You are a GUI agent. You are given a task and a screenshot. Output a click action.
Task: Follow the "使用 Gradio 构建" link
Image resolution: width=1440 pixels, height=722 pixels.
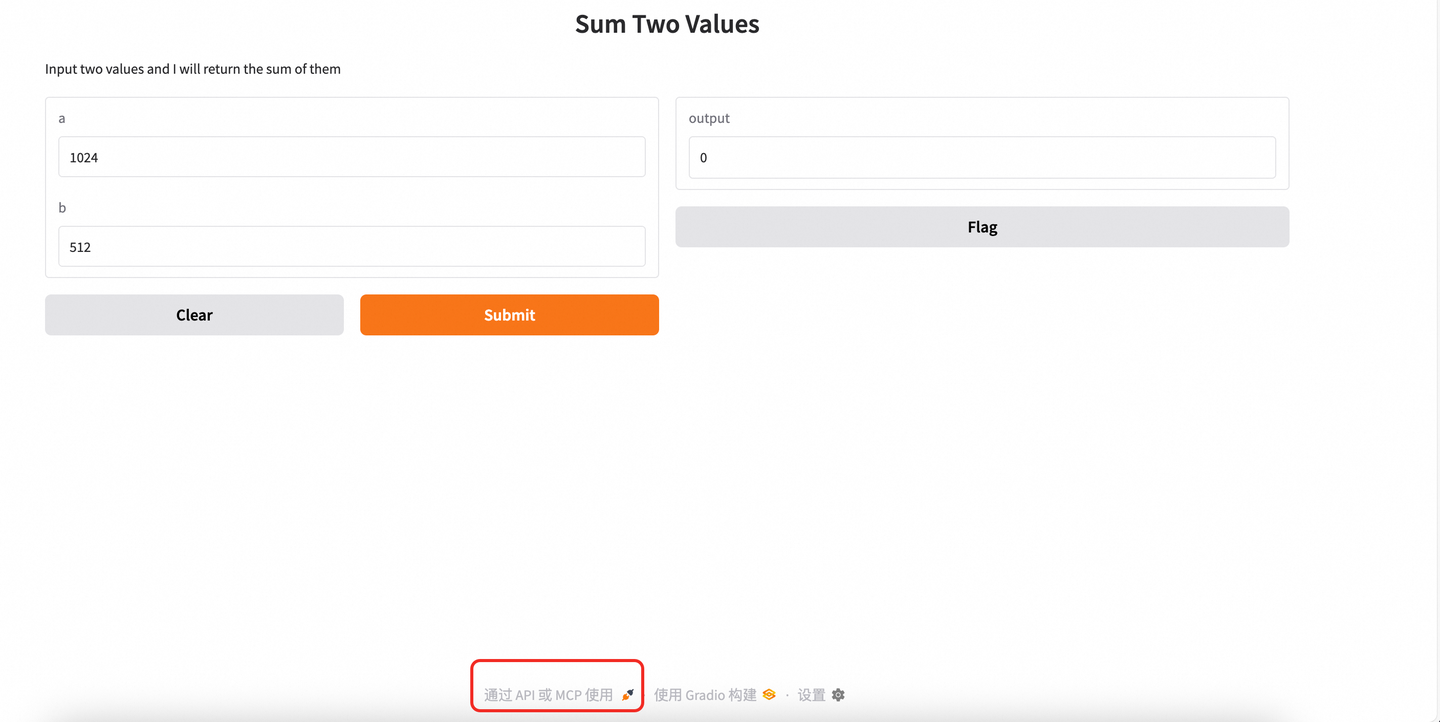click(x=705, y=695)
